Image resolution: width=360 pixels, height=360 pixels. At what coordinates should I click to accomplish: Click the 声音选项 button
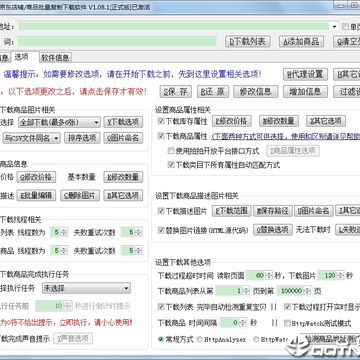73,339
